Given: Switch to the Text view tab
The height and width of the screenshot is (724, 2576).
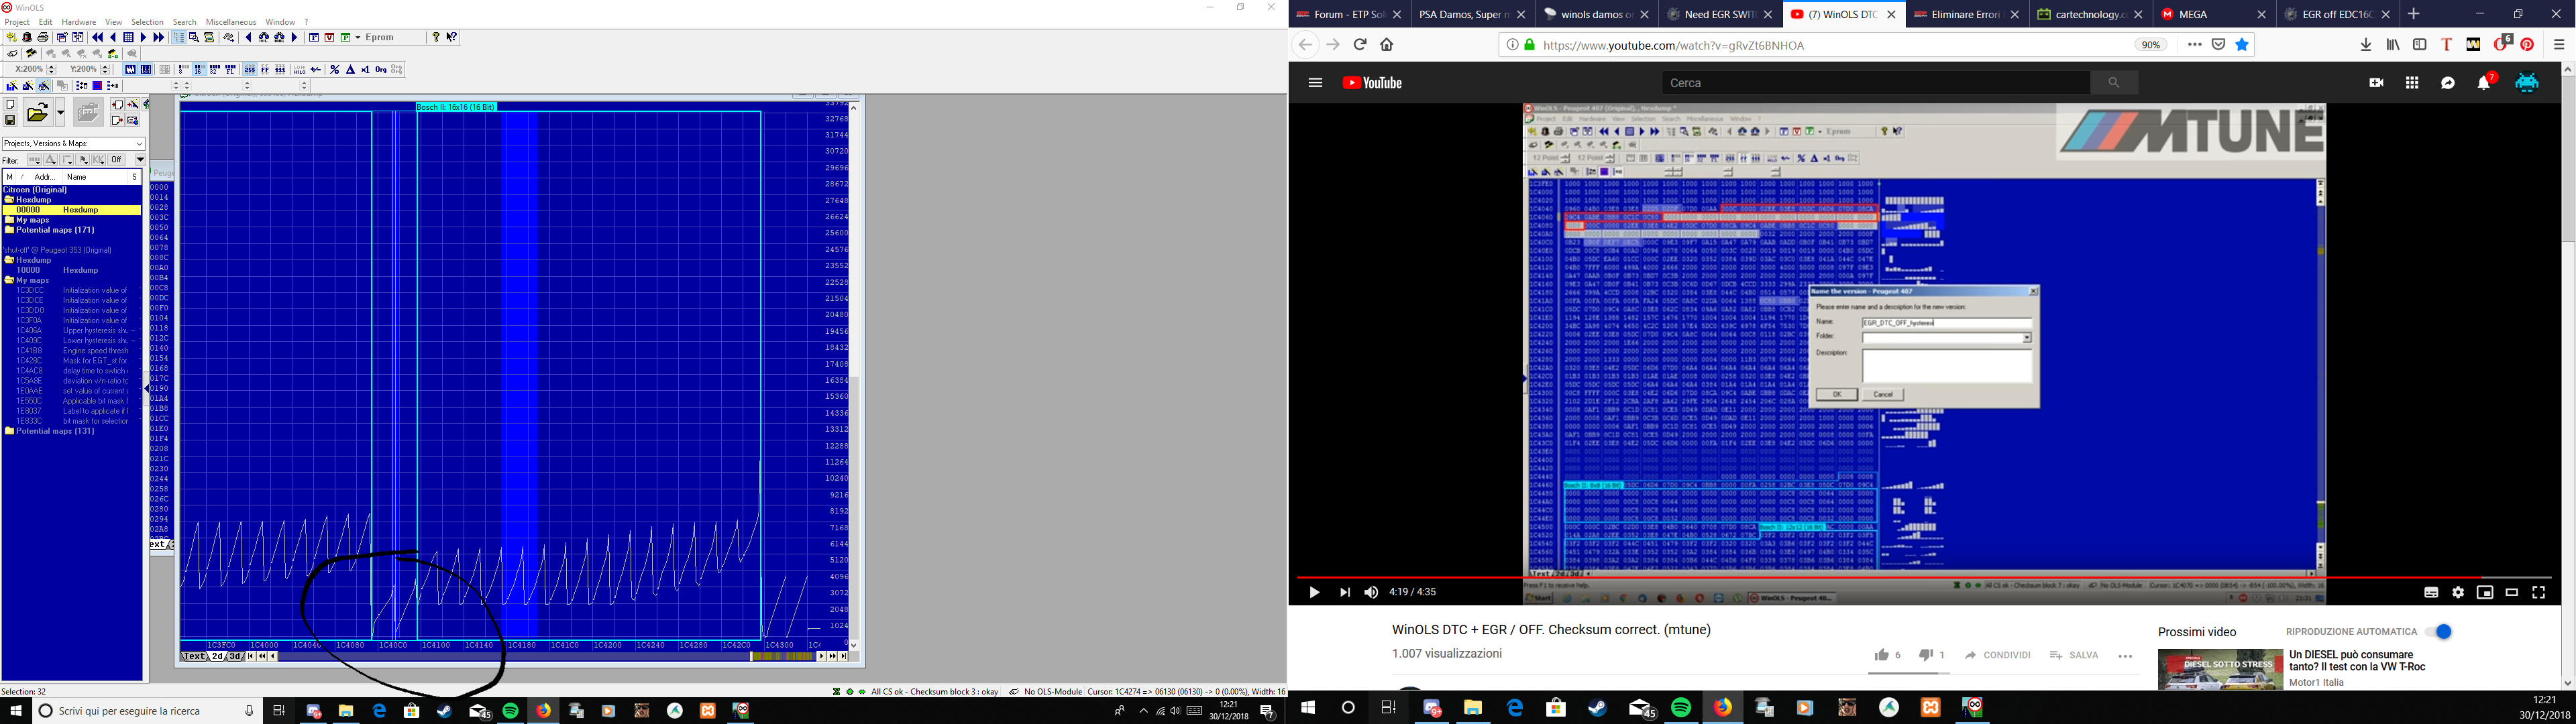Looking at the screenshot, I should tap(194, 656).
